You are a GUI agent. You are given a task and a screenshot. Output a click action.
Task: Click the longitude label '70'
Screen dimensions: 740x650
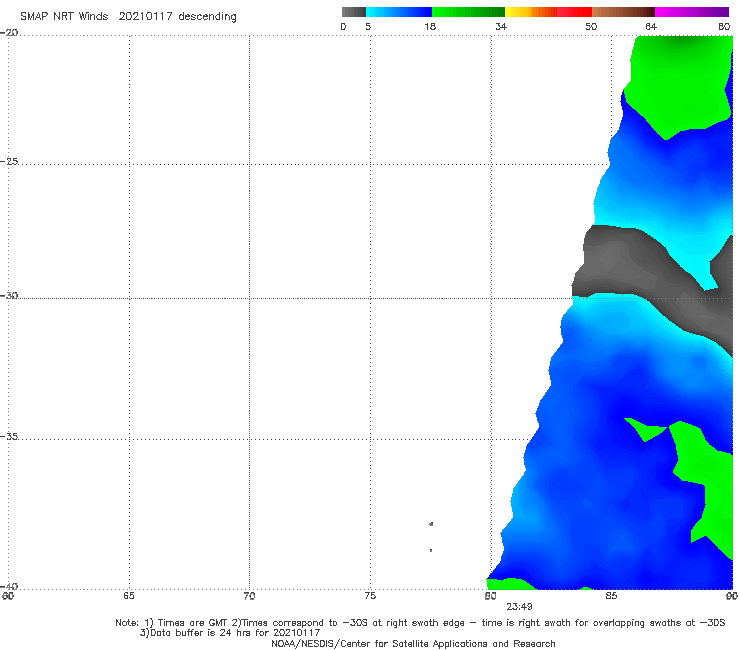click(x=249, y=596)
